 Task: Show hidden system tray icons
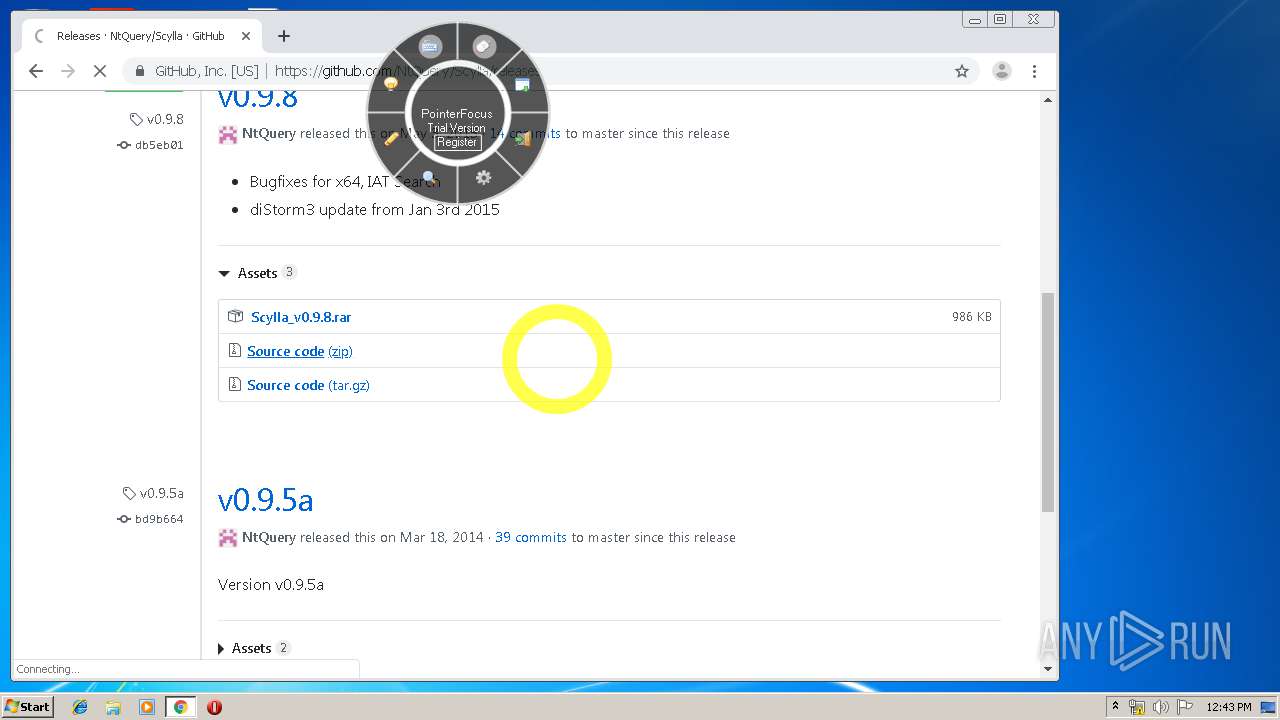pos(1115,706)
